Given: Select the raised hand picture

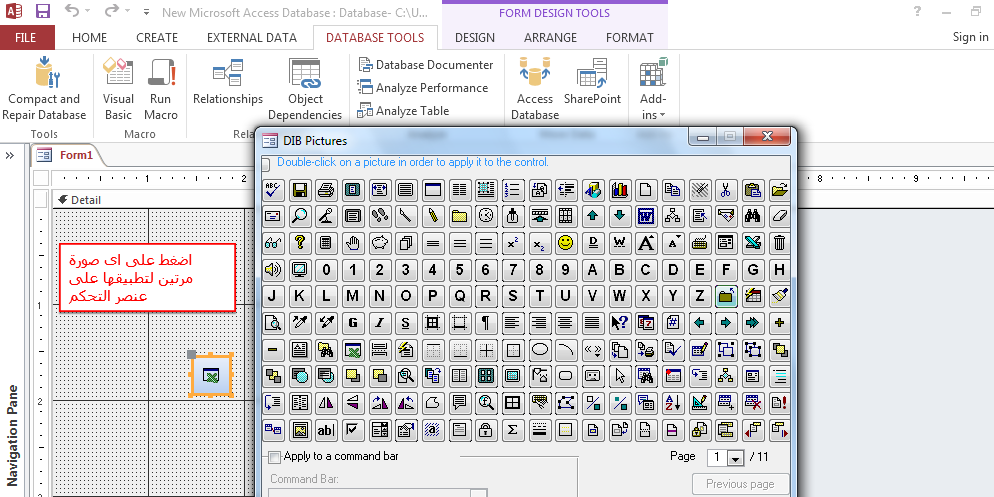Looking at the screenshot, I should (352, 243).
